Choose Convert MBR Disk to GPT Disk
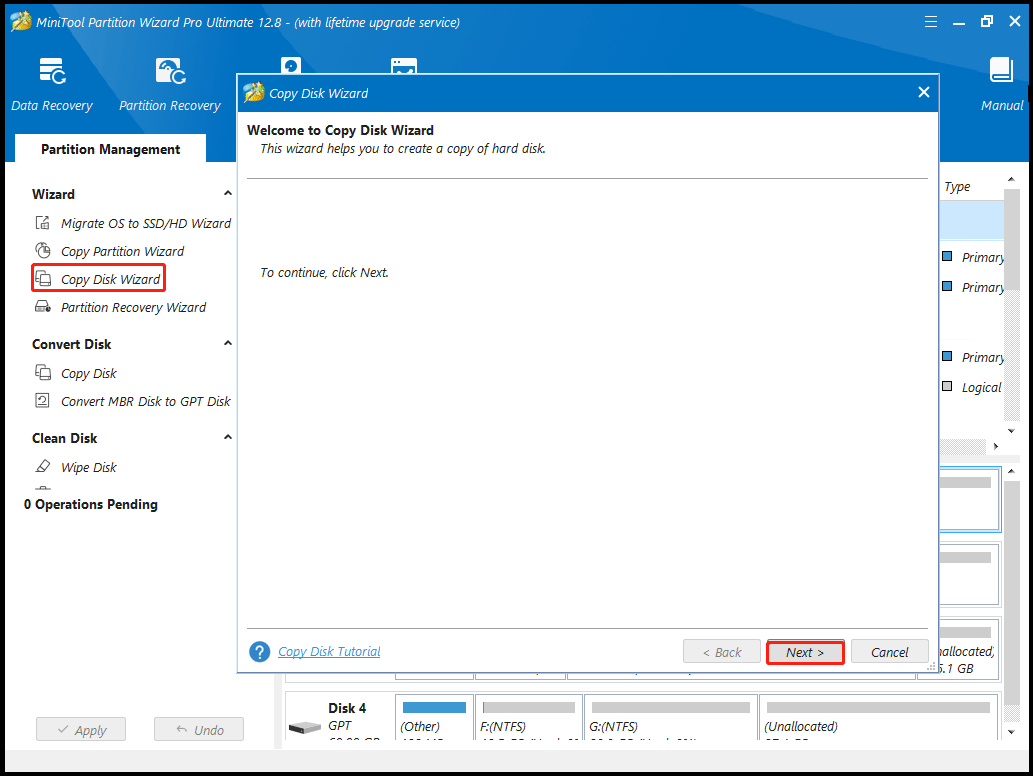This screenshot has height=776, width=1033. click(145, 401)
